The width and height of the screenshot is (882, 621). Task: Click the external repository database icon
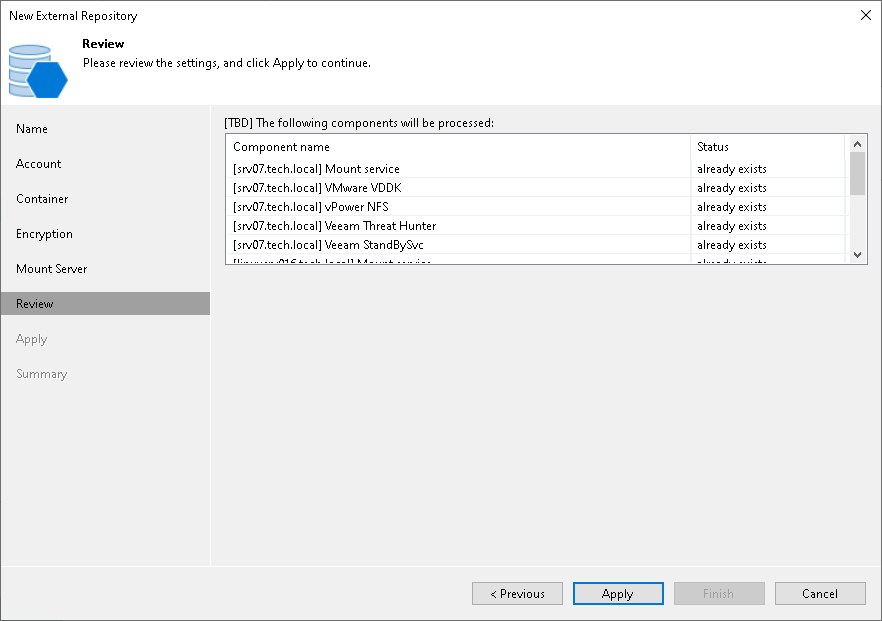pos(38,71)
